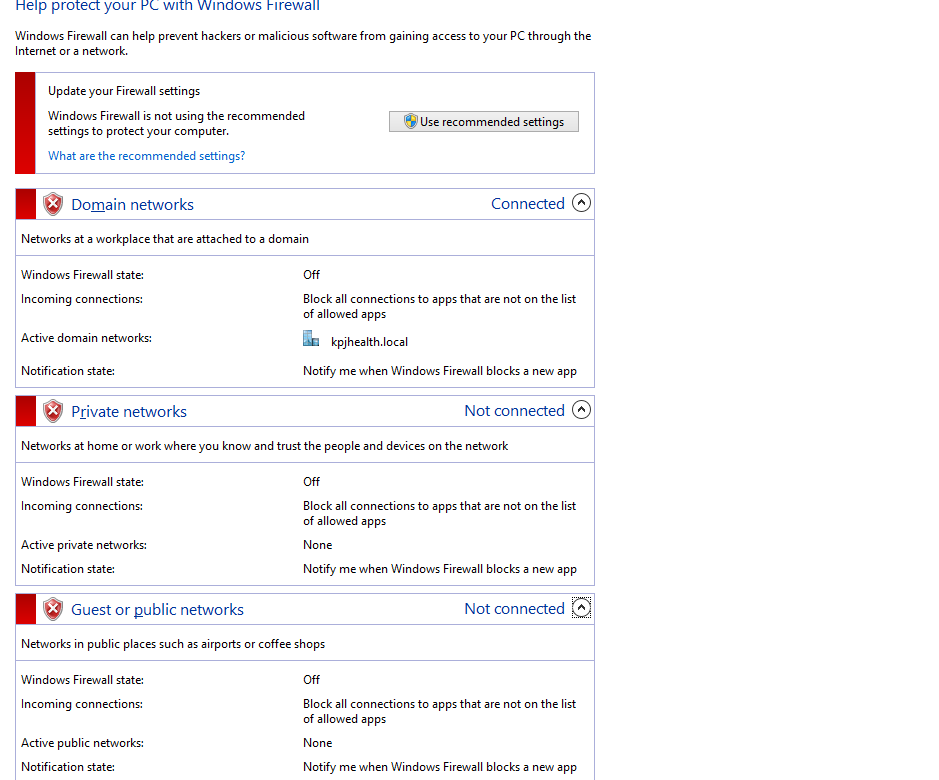Click 'Networks at a workplace that are attached' description
The height and width of the screenshot is (780, 939).
tap(165, 239)
